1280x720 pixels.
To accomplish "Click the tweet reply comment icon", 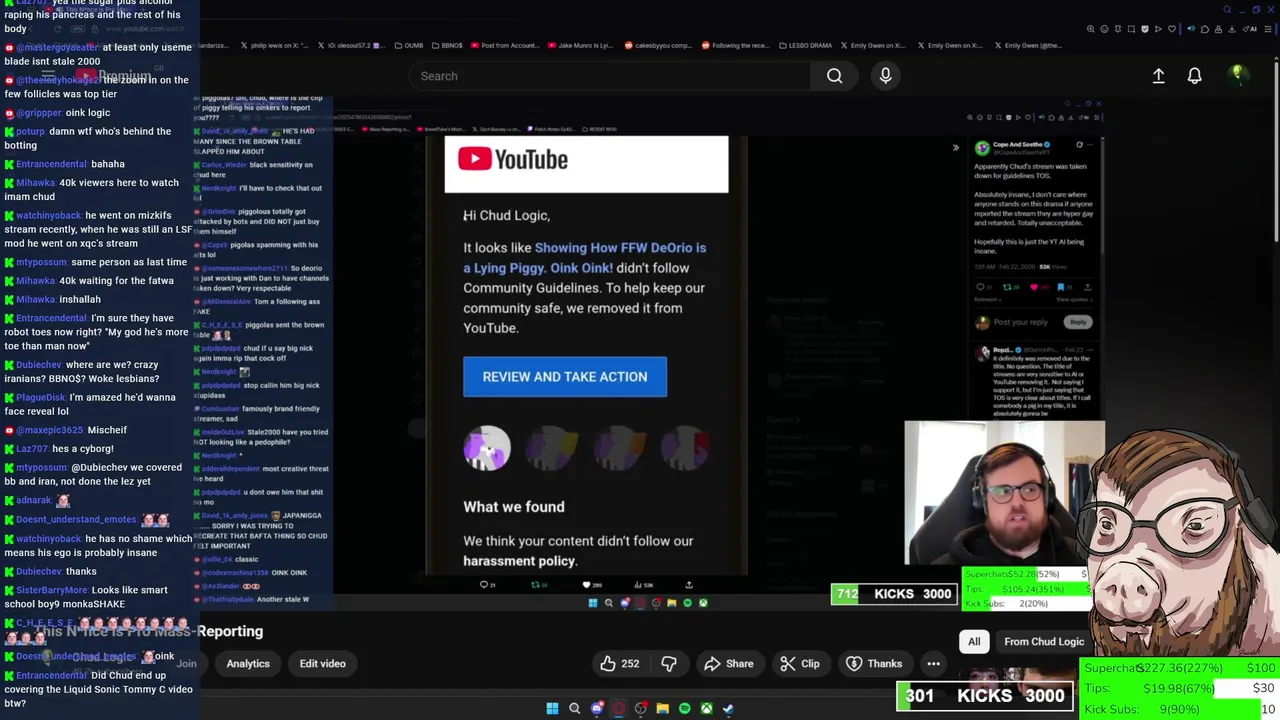I will click(981, 287).
